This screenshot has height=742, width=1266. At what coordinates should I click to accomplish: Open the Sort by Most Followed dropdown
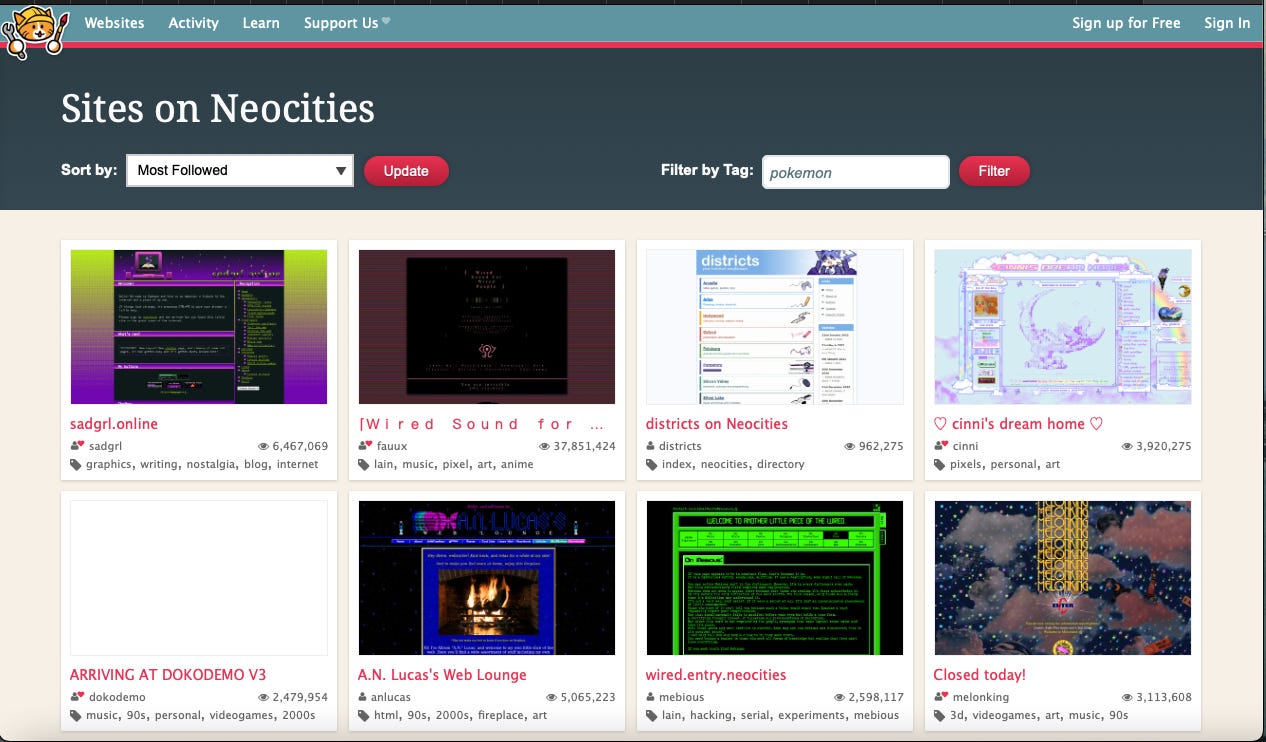[240, 170]
